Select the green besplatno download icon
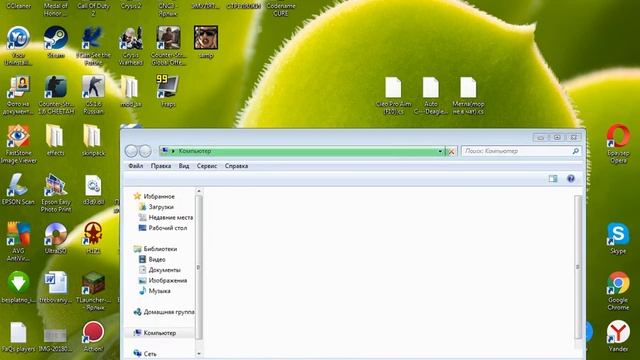Viewport: 640px width, 360px height. click(x=18, y=287)
